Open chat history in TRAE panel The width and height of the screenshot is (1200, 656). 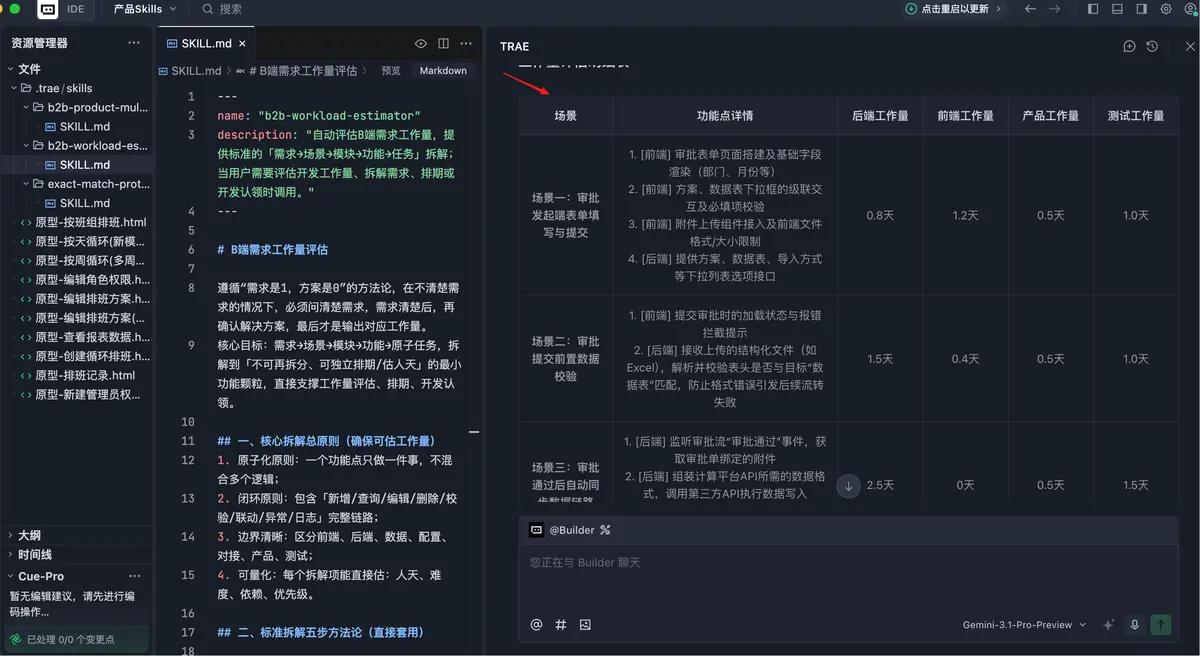point(1152,46)
